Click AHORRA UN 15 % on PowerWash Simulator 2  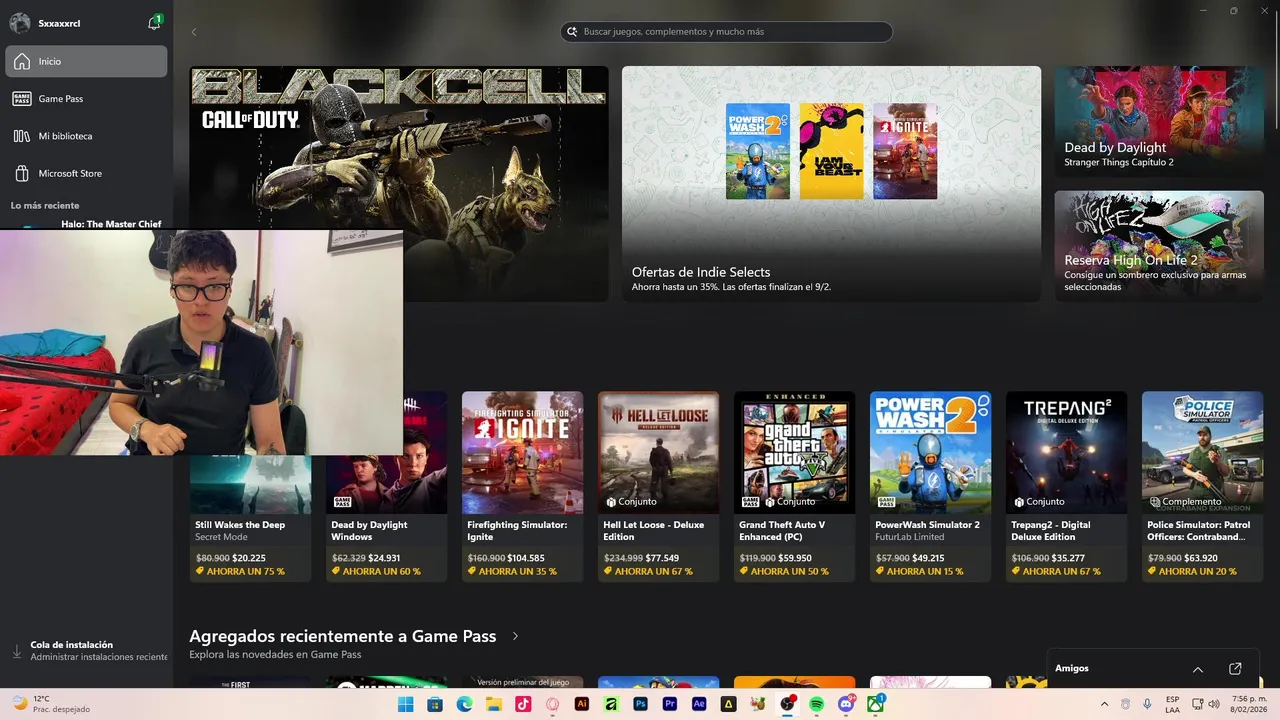pyautogui.click(x=920, y=572)
